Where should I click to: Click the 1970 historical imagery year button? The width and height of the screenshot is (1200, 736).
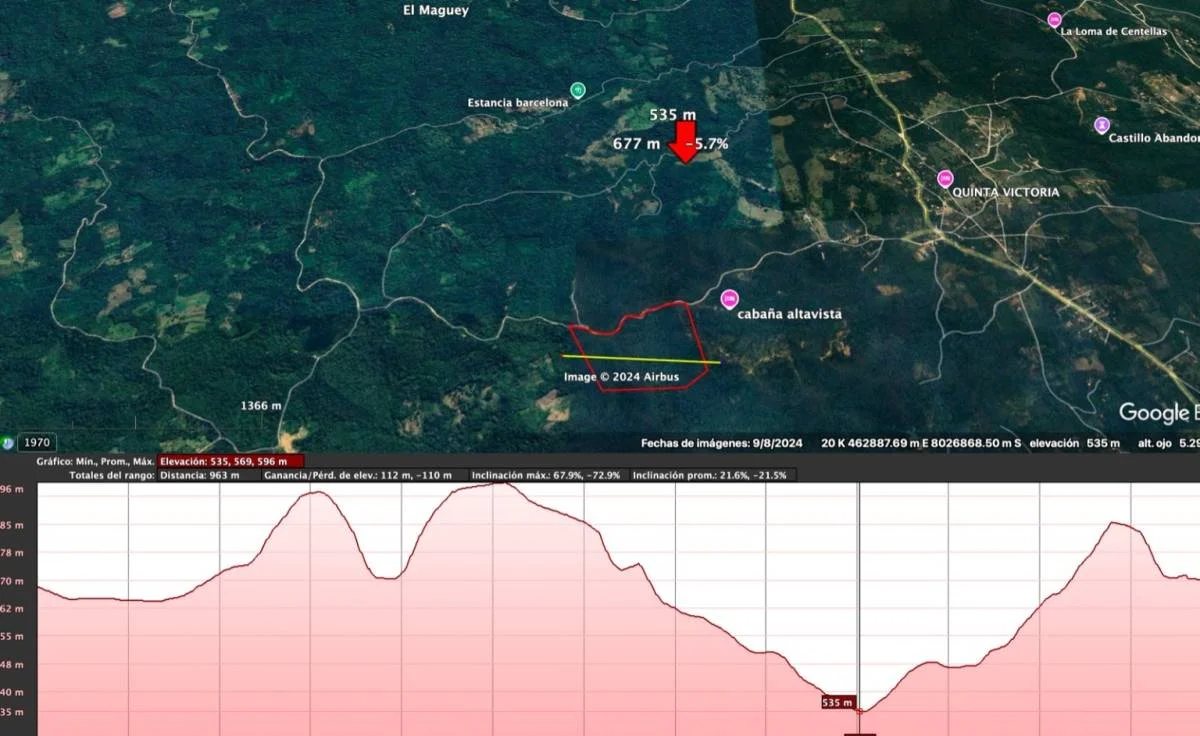coord(39,443)
